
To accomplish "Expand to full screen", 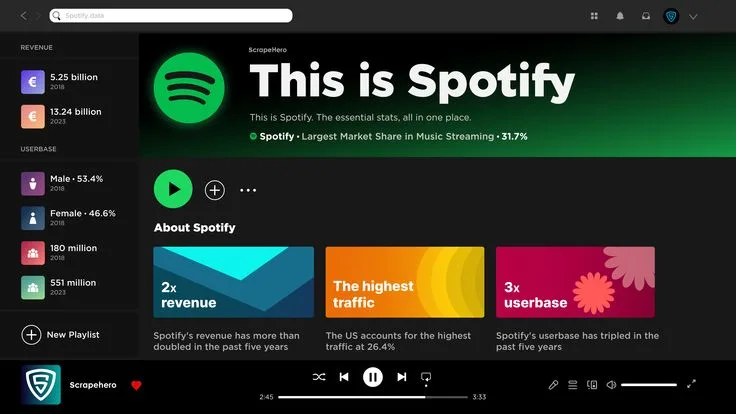I will click(x=691, y=384).
